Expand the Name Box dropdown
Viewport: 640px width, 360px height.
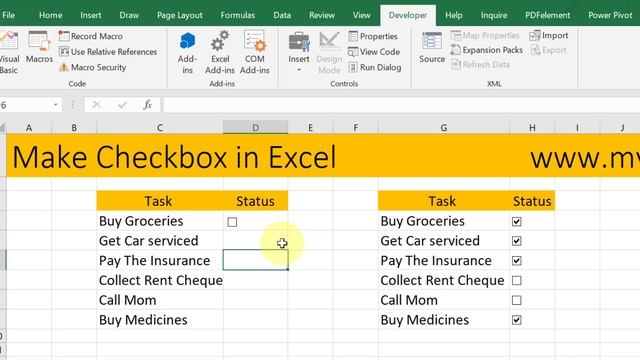pyautogui.click(x=56, y=105)
